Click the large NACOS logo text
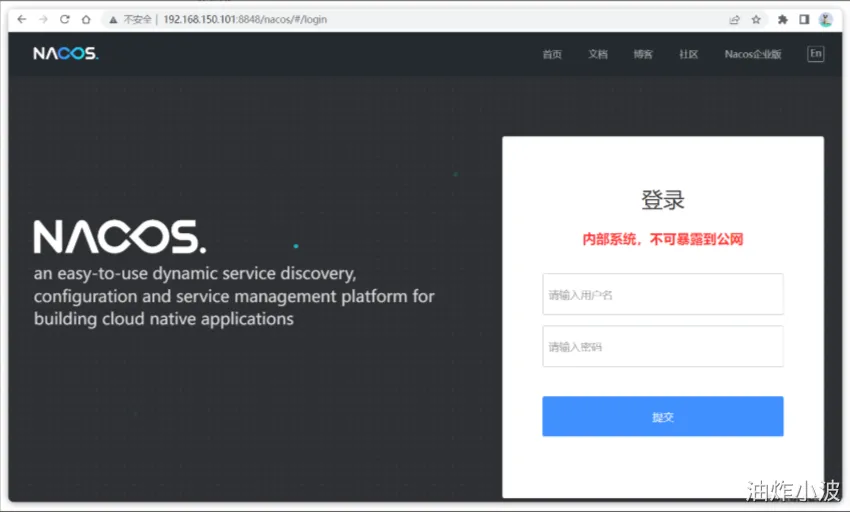The height and width of the screenshot is (512, 850). tap(120, 236)
